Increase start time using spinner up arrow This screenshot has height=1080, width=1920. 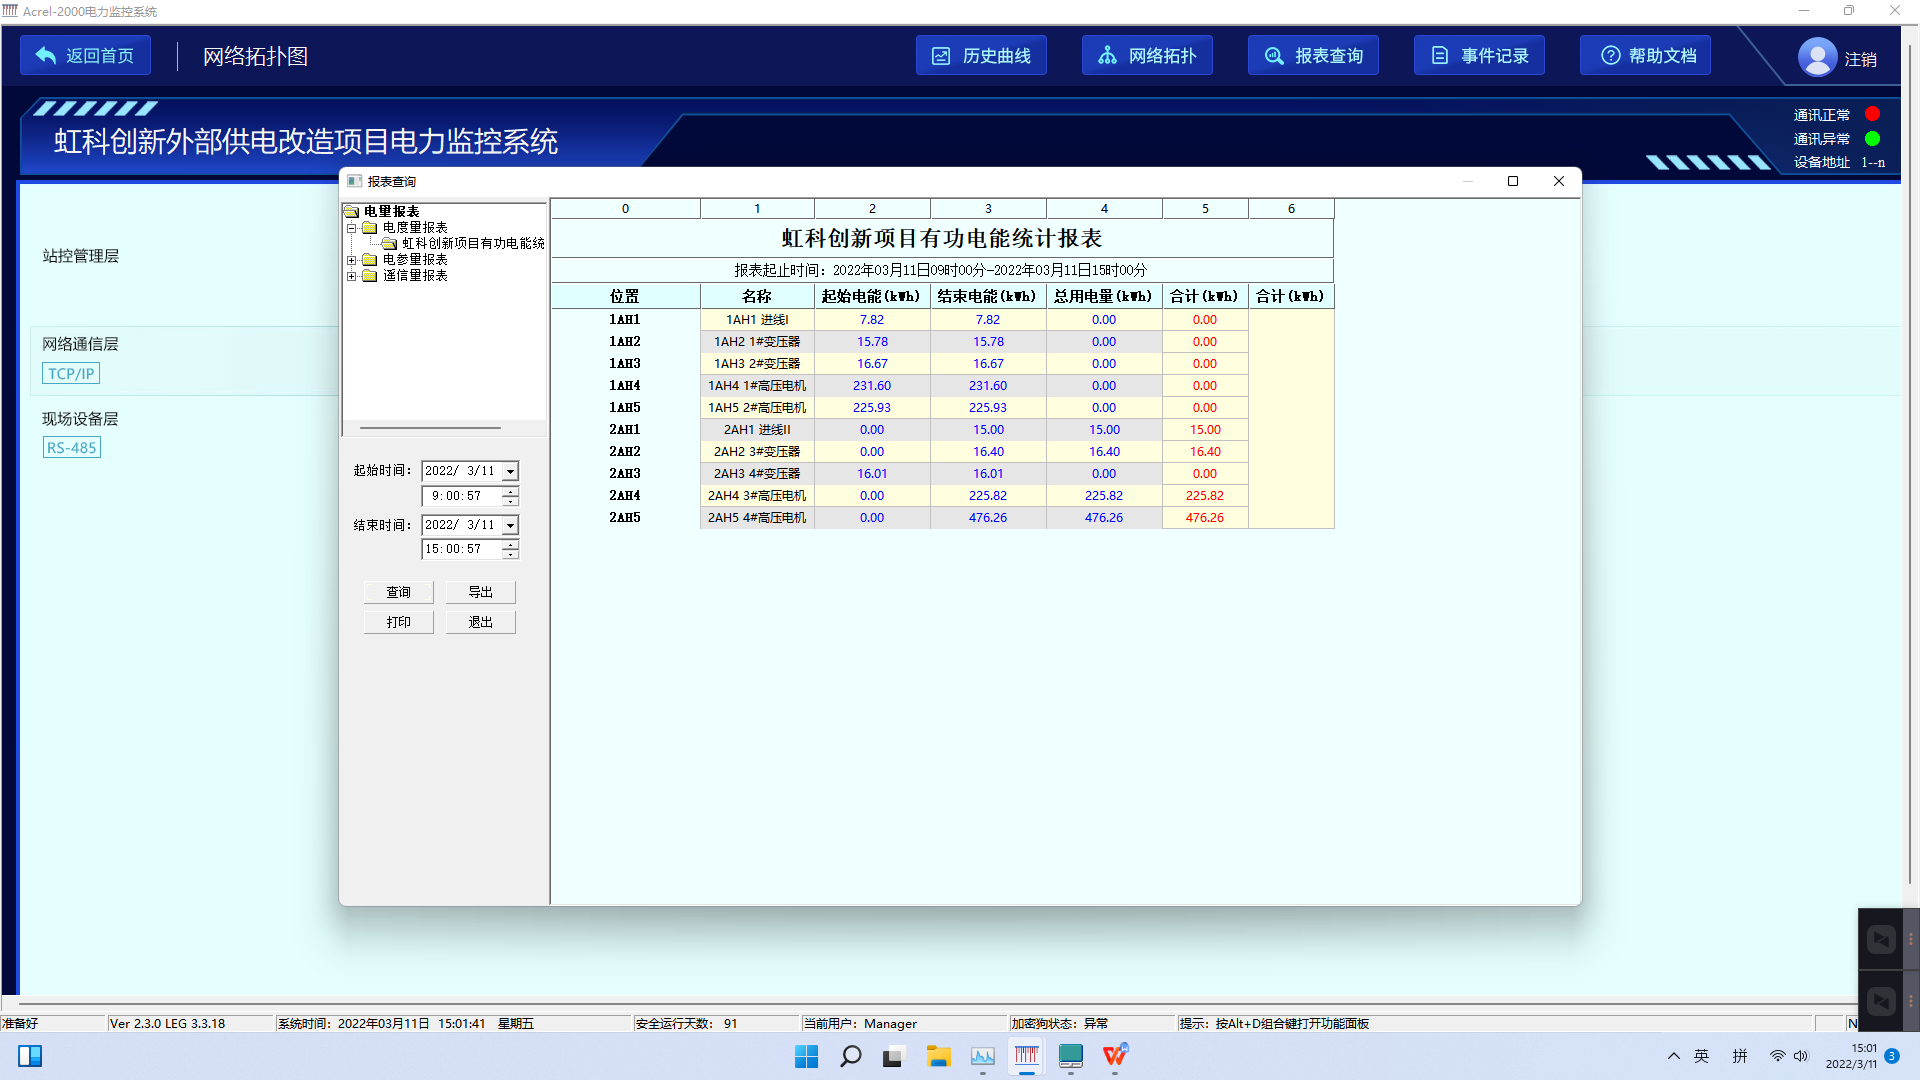[x=511, y=491]
